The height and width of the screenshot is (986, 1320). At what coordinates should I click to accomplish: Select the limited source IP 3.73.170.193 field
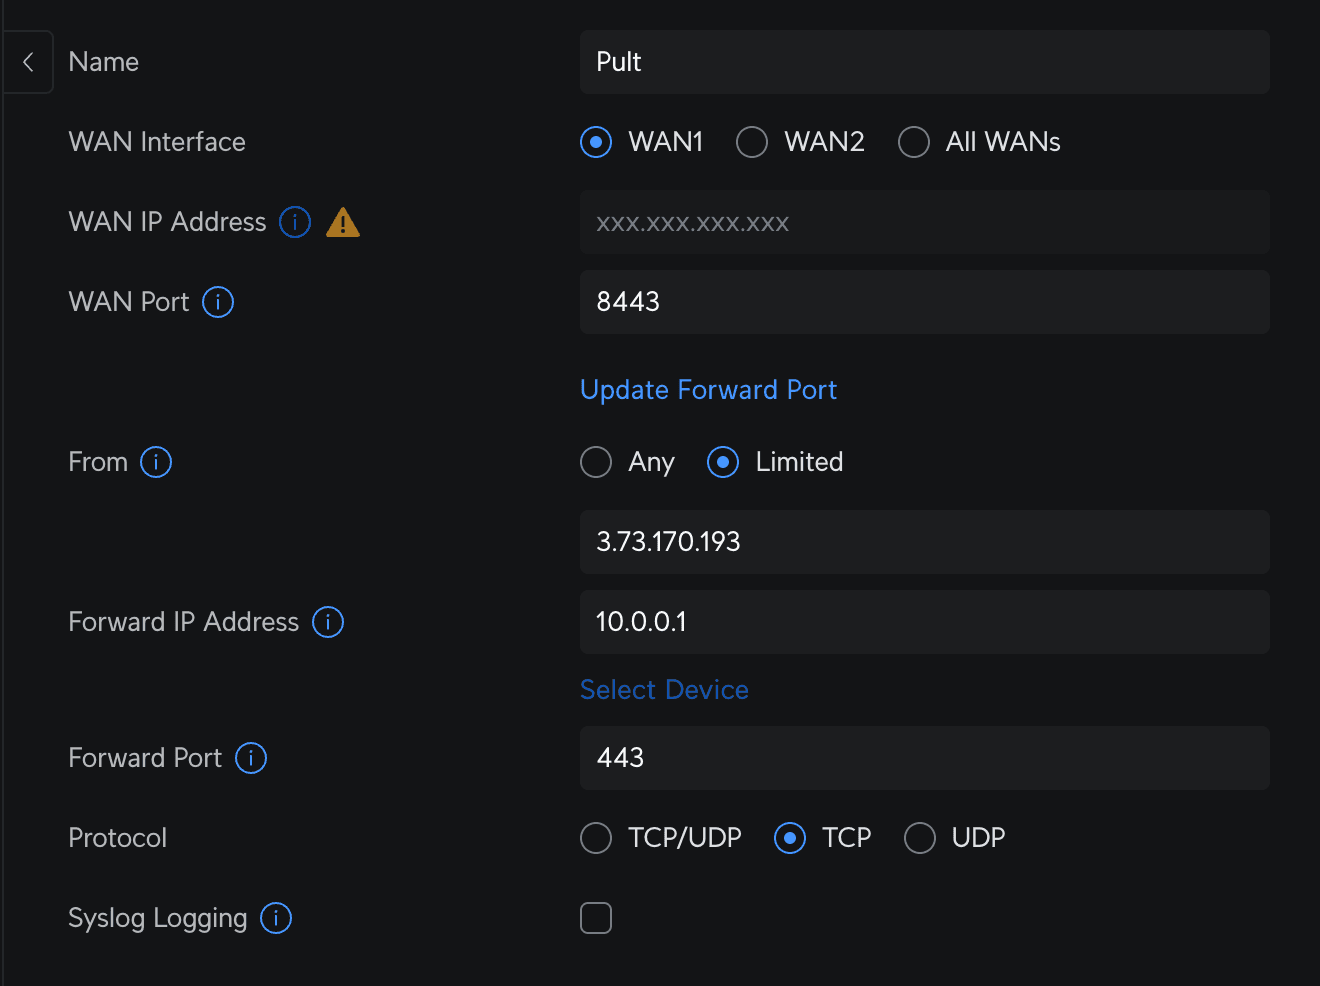click(924, 542)
